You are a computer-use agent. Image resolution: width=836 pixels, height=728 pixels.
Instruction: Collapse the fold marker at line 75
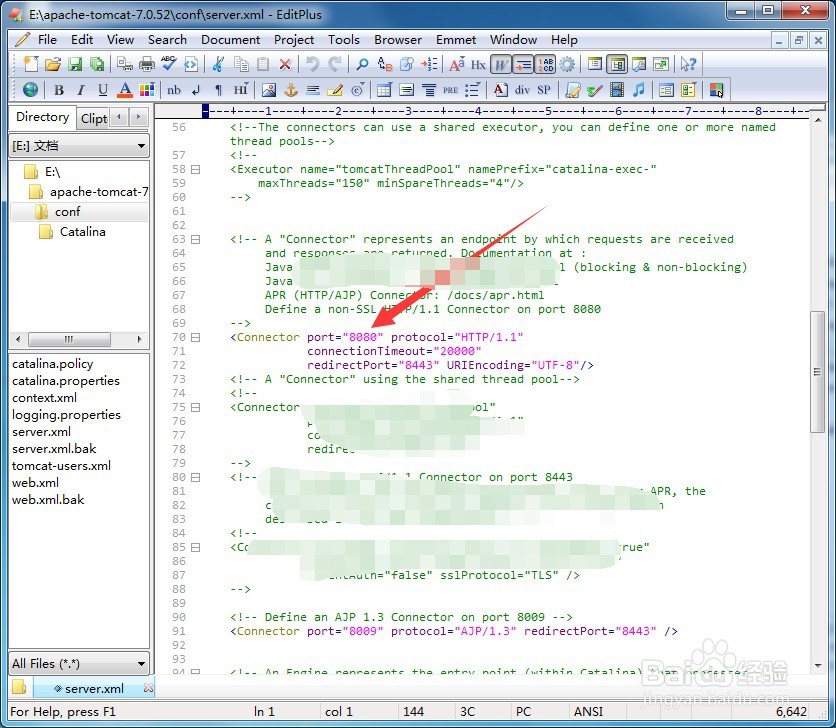196,407
